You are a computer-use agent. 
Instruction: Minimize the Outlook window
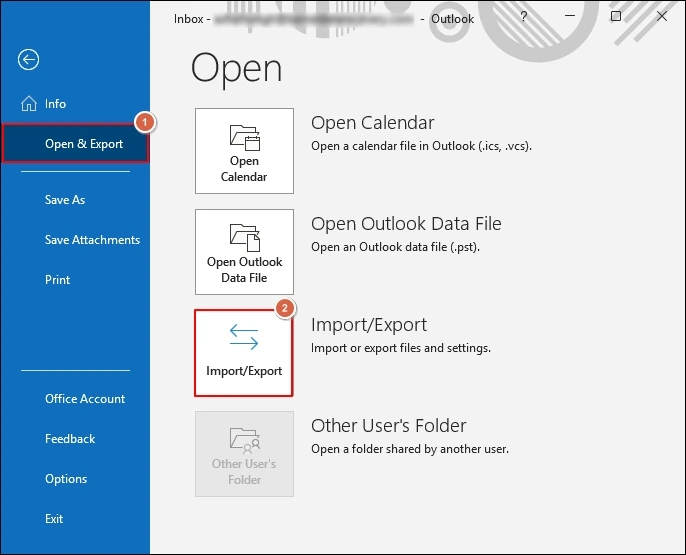coord(570,16)
